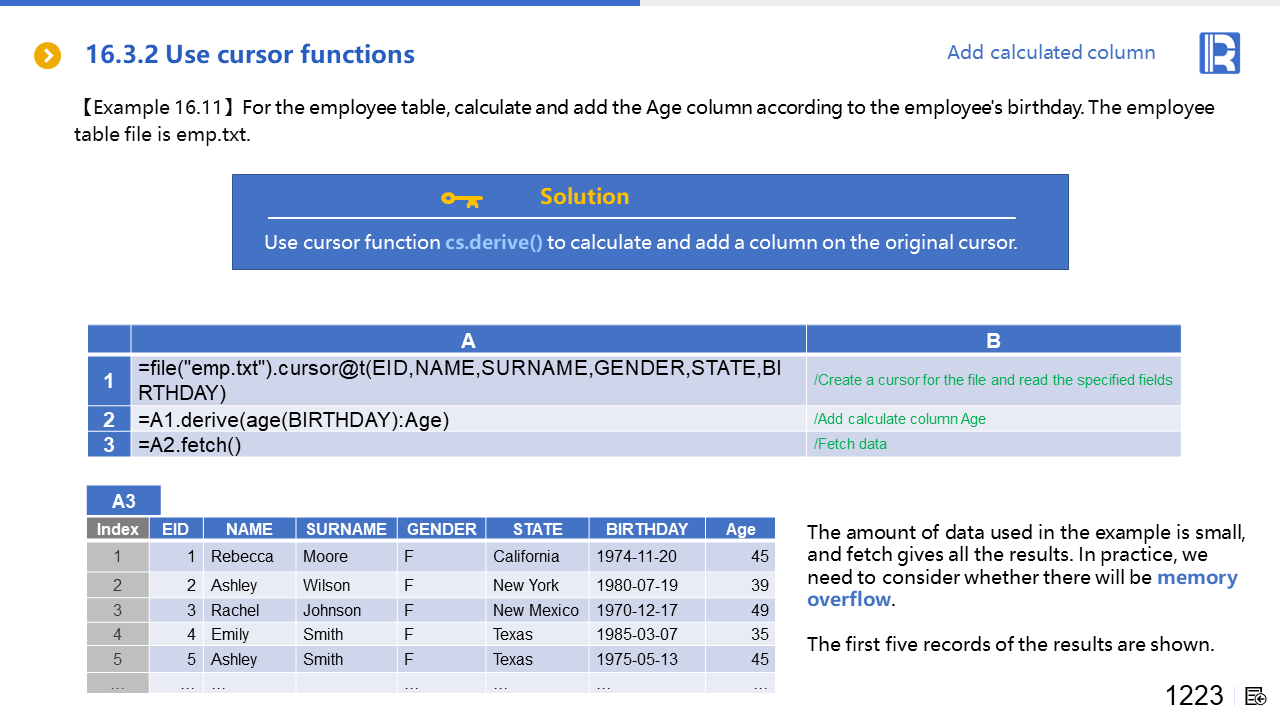
Task: Click the Index column header
Action: pos(118,529)
